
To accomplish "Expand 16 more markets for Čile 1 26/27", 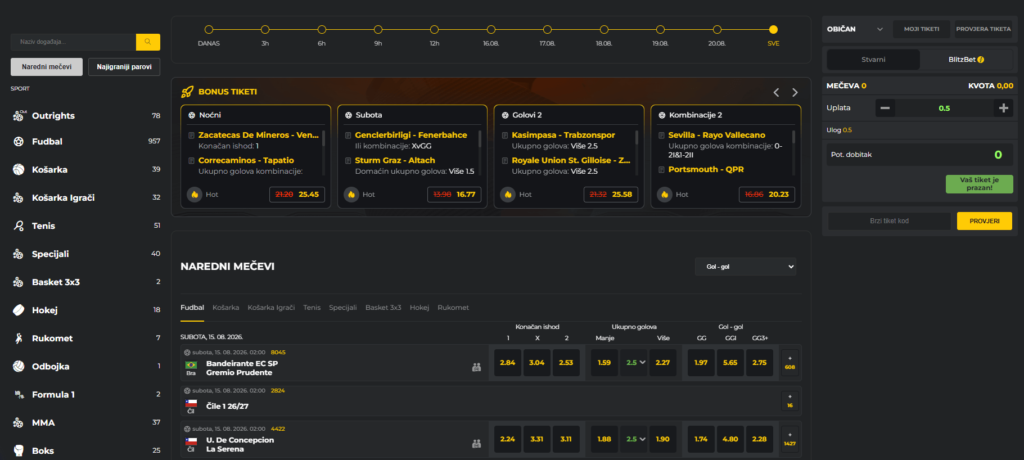I will [x=790, y=401].
